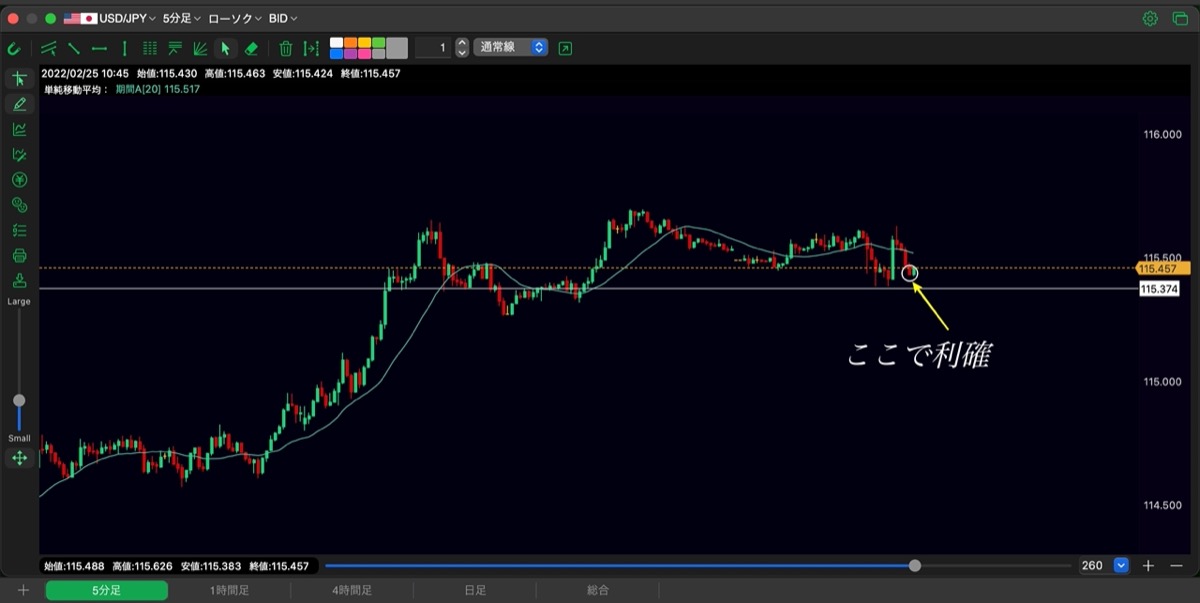This screenshot has height=603, width=1200.
Task: Pick the orange color swatch
Action: click(x=350, y=43)
